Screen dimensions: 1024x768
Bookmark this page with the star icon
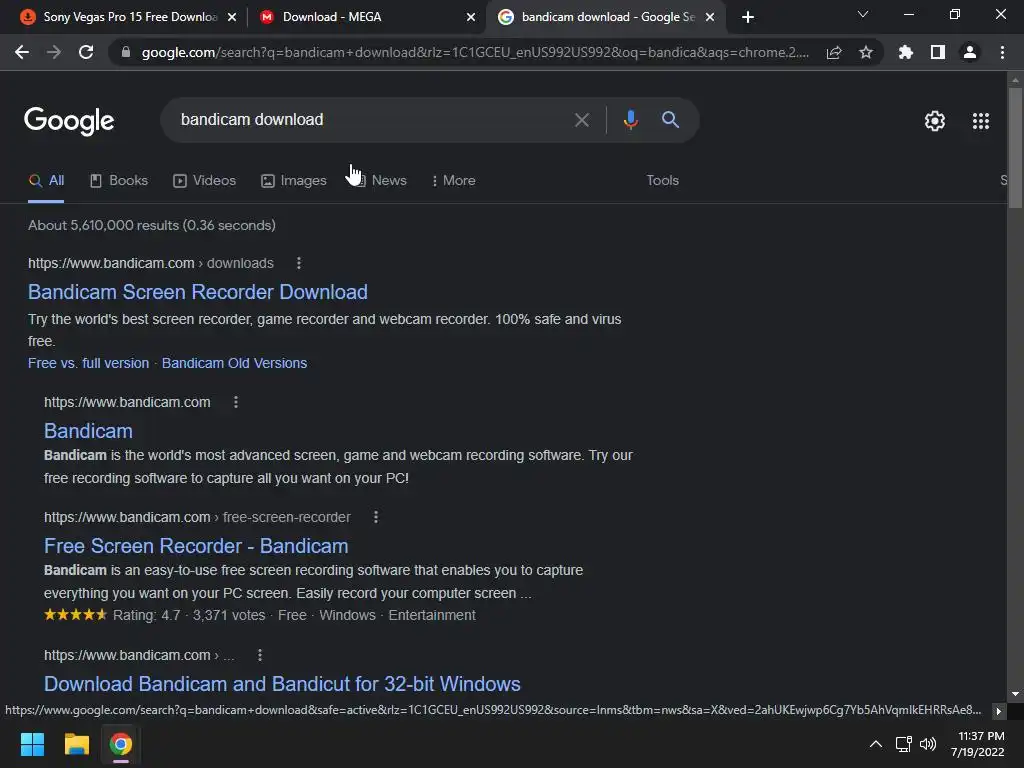tap(866, 52)
